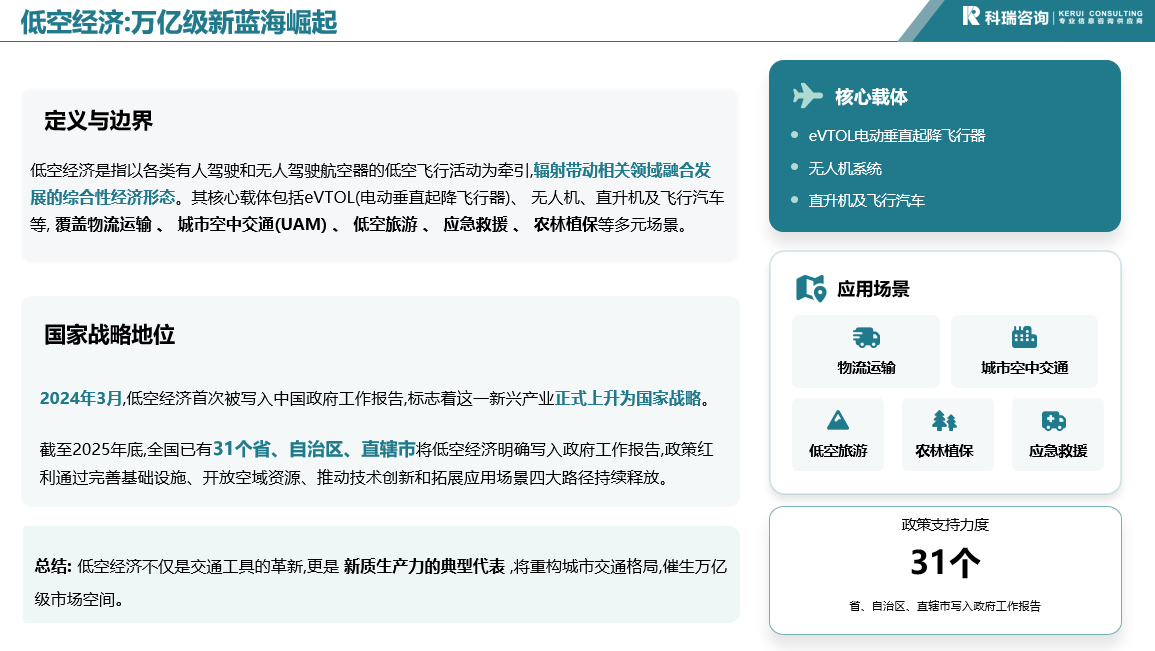Viewport: 1155px width, 651px height.
Task: Select the eVTOL电动垂直起降飞行器 bullet item
Action: click(x=896, y=136)
